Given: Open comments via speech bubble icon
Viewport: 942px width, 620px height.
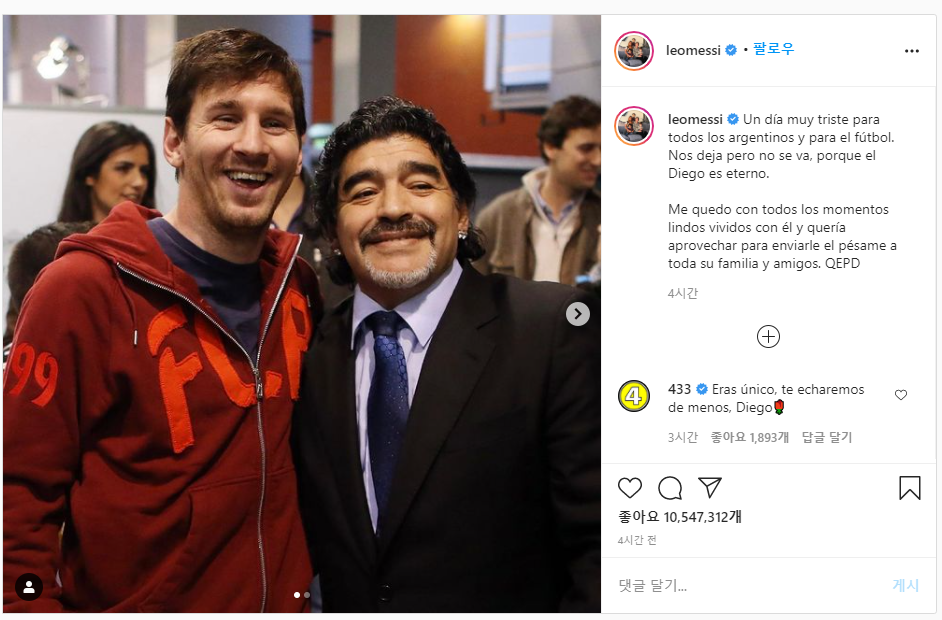Looking at the screenshot, I should point(670,488).
